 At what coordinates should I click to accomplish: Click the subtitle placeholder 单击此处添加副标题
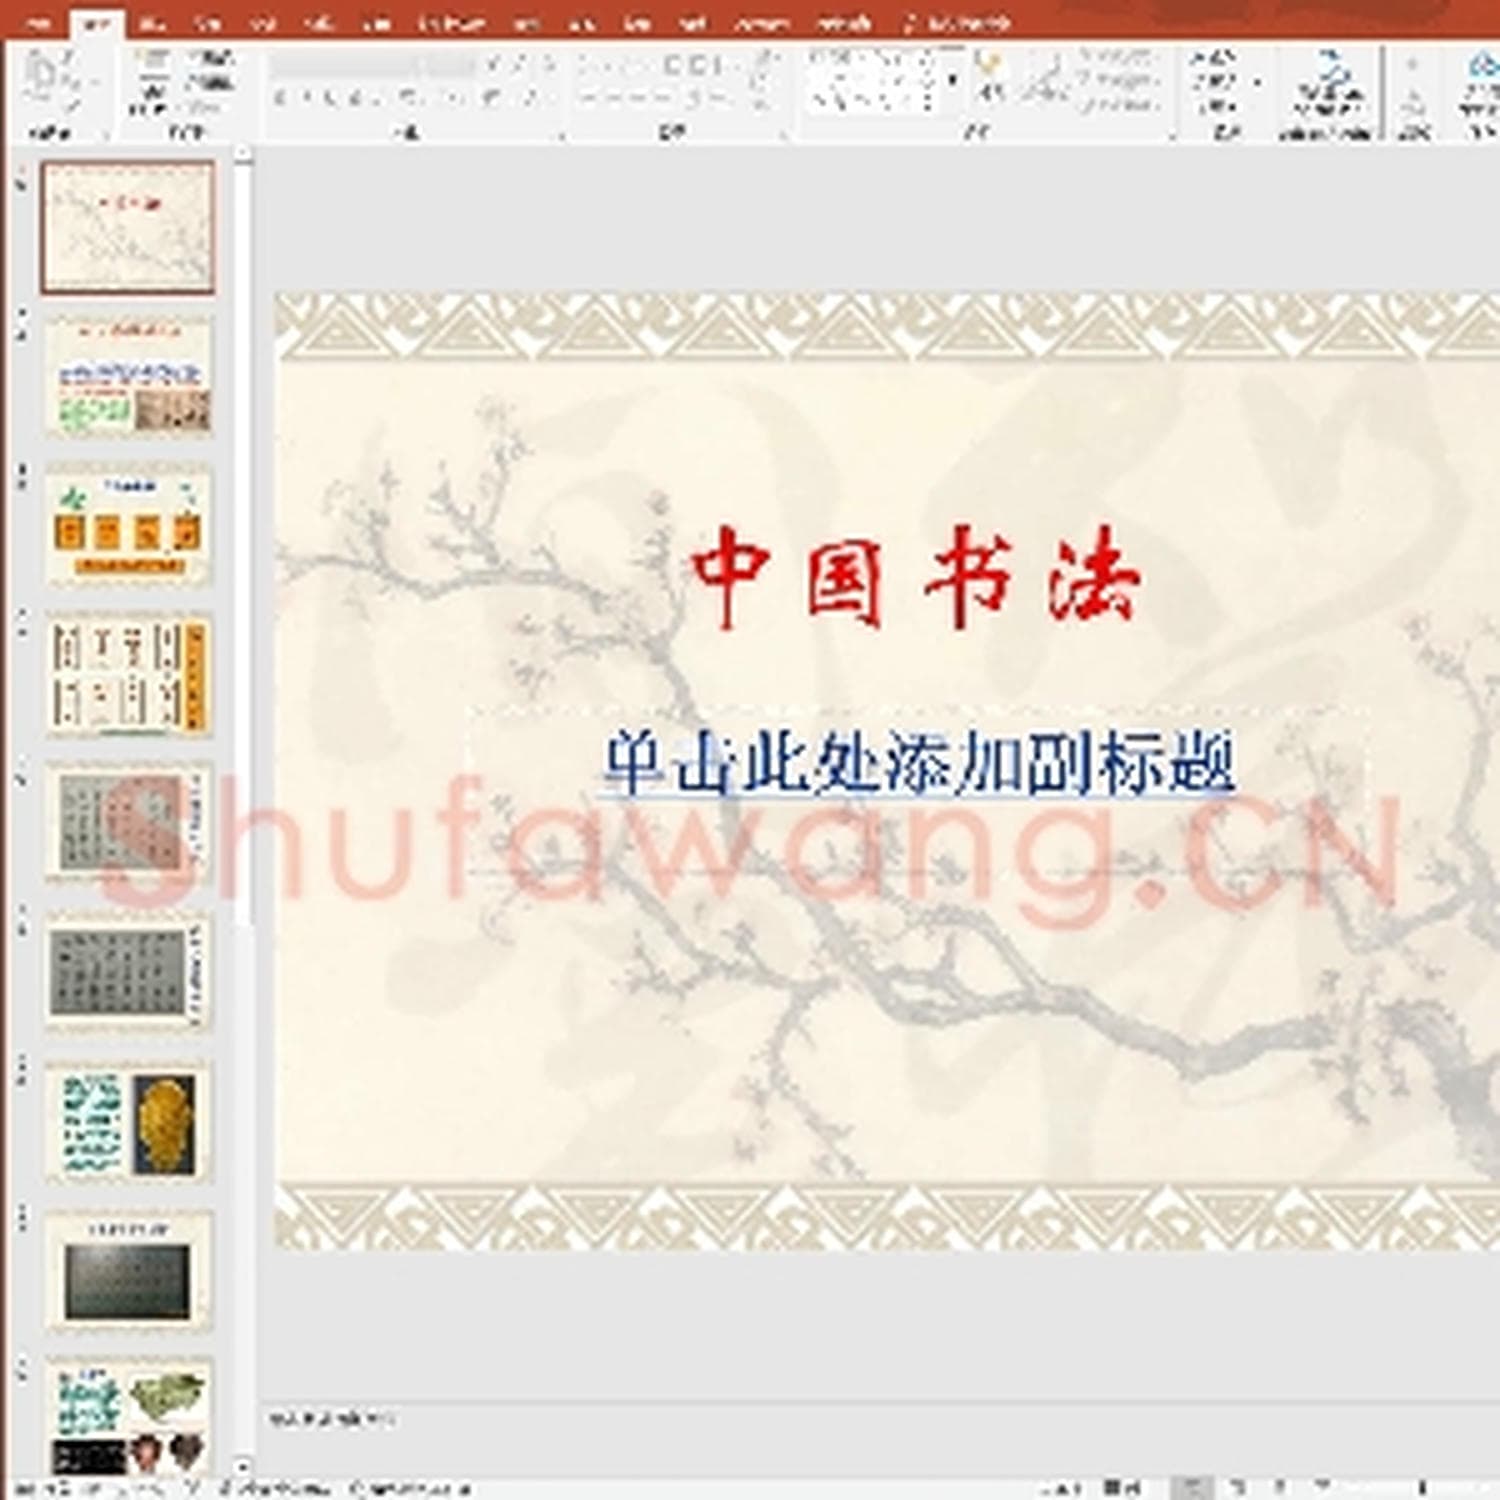pos(918,765)
